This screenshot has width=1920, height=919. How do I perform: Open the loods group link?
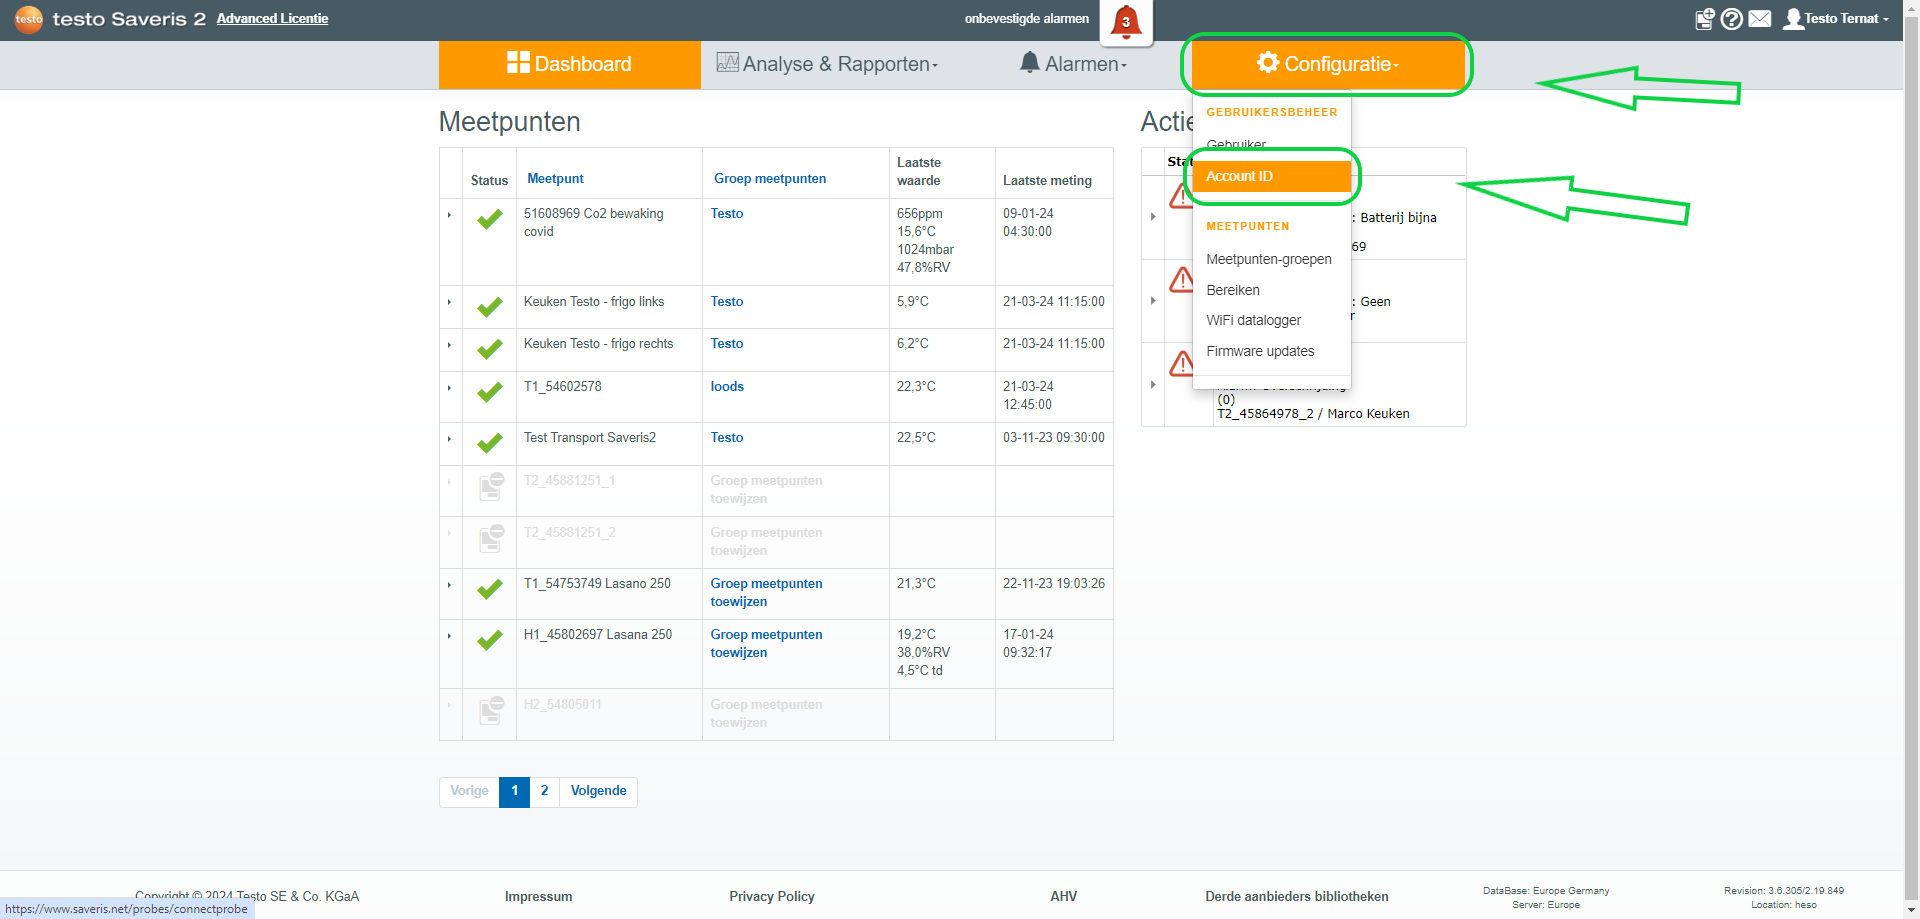pyautogui.click(x=727, y=387)
